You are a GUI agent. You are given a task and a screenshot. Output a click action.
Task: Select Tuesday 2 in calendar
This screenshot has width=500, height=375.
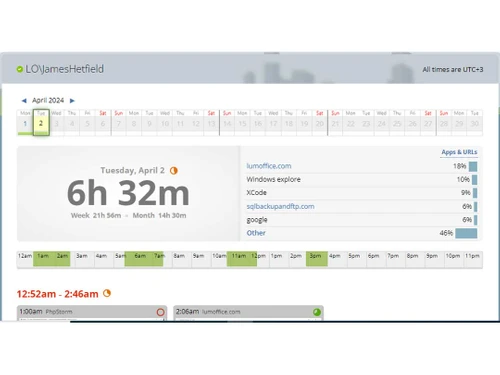coord(41,123)
